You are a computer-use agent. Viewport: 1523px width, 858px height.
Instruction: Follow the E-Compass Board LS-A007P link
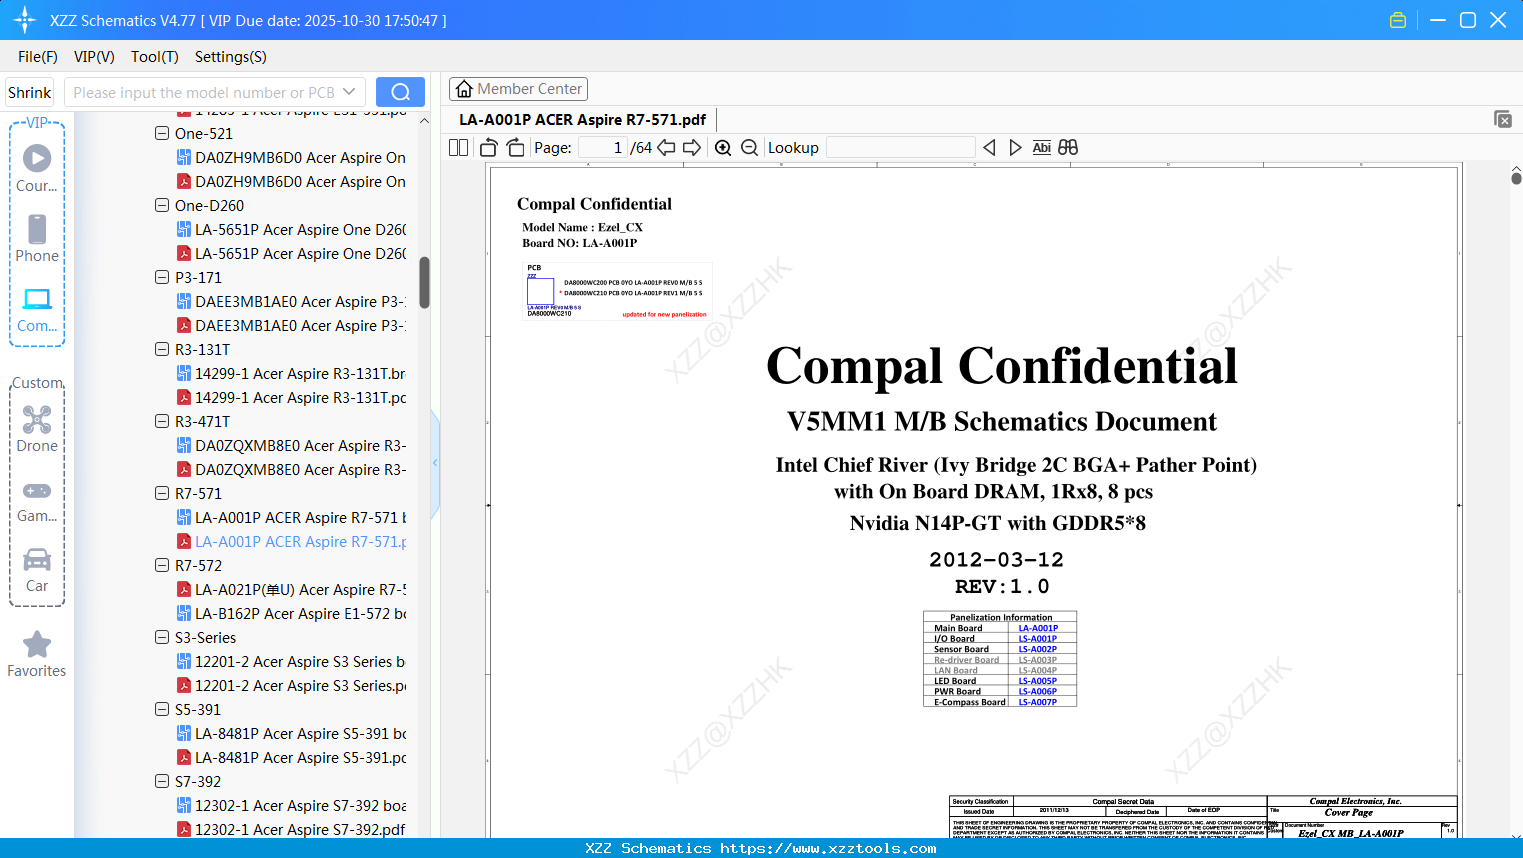point(1038,702)
